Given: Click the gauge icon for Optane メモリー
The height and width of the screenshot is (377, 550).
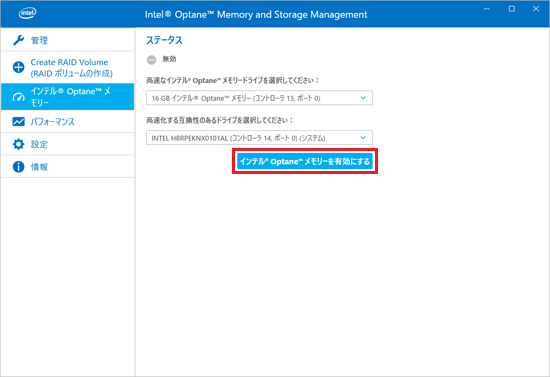Looking at the screenshot, I should pos(19,97).
